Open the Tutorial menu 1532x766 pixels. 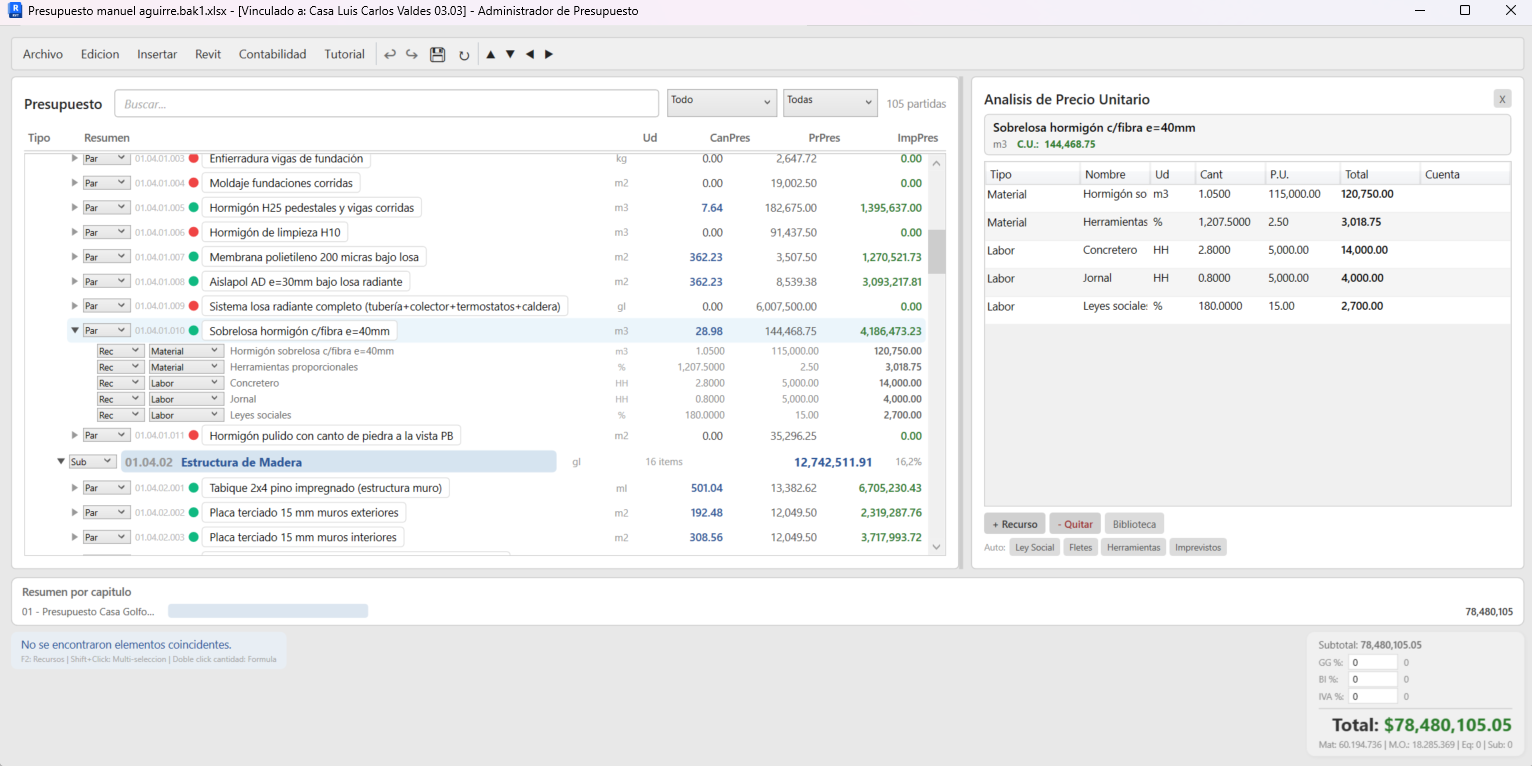pyautogui.click(x=344, y=54)
